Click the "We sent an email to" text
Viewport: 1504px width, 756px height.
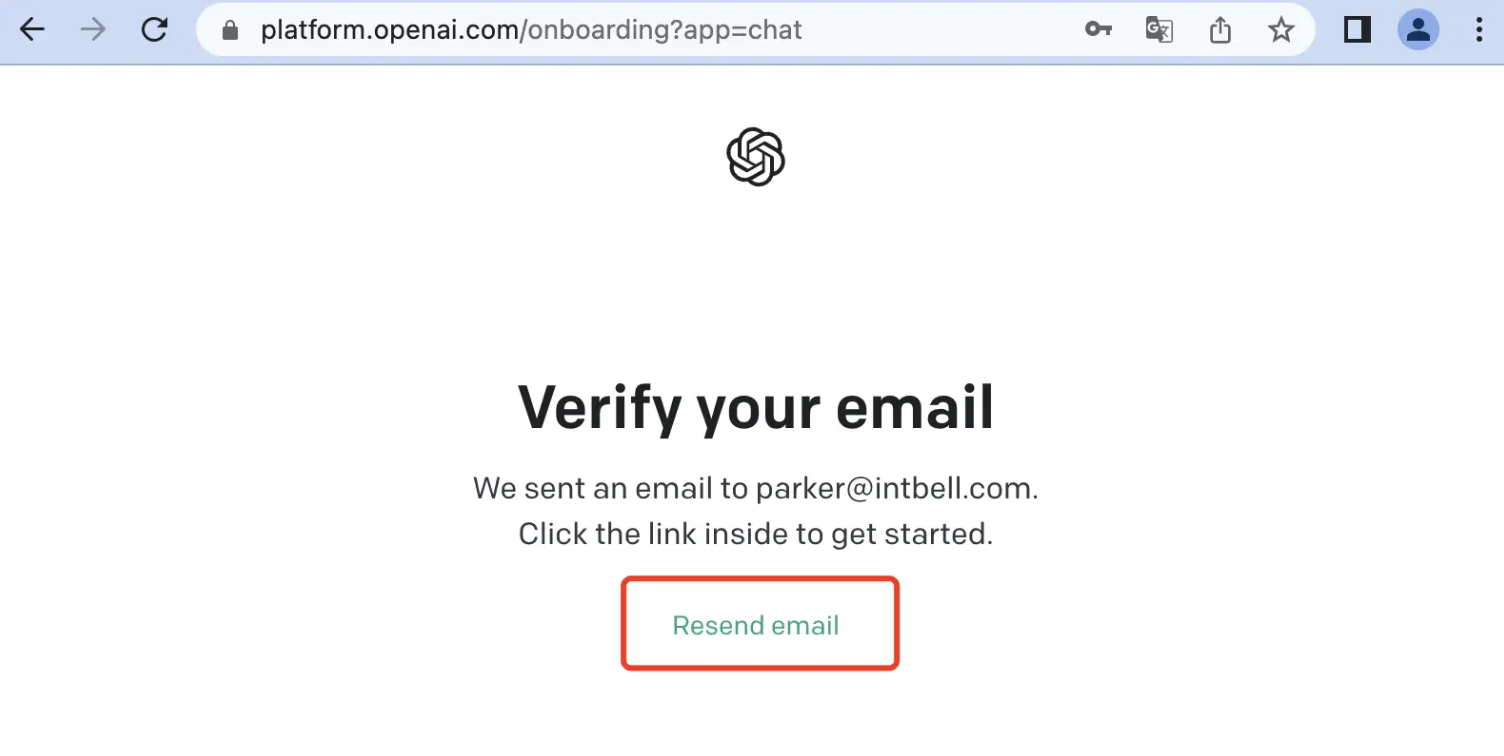point(610,488)
